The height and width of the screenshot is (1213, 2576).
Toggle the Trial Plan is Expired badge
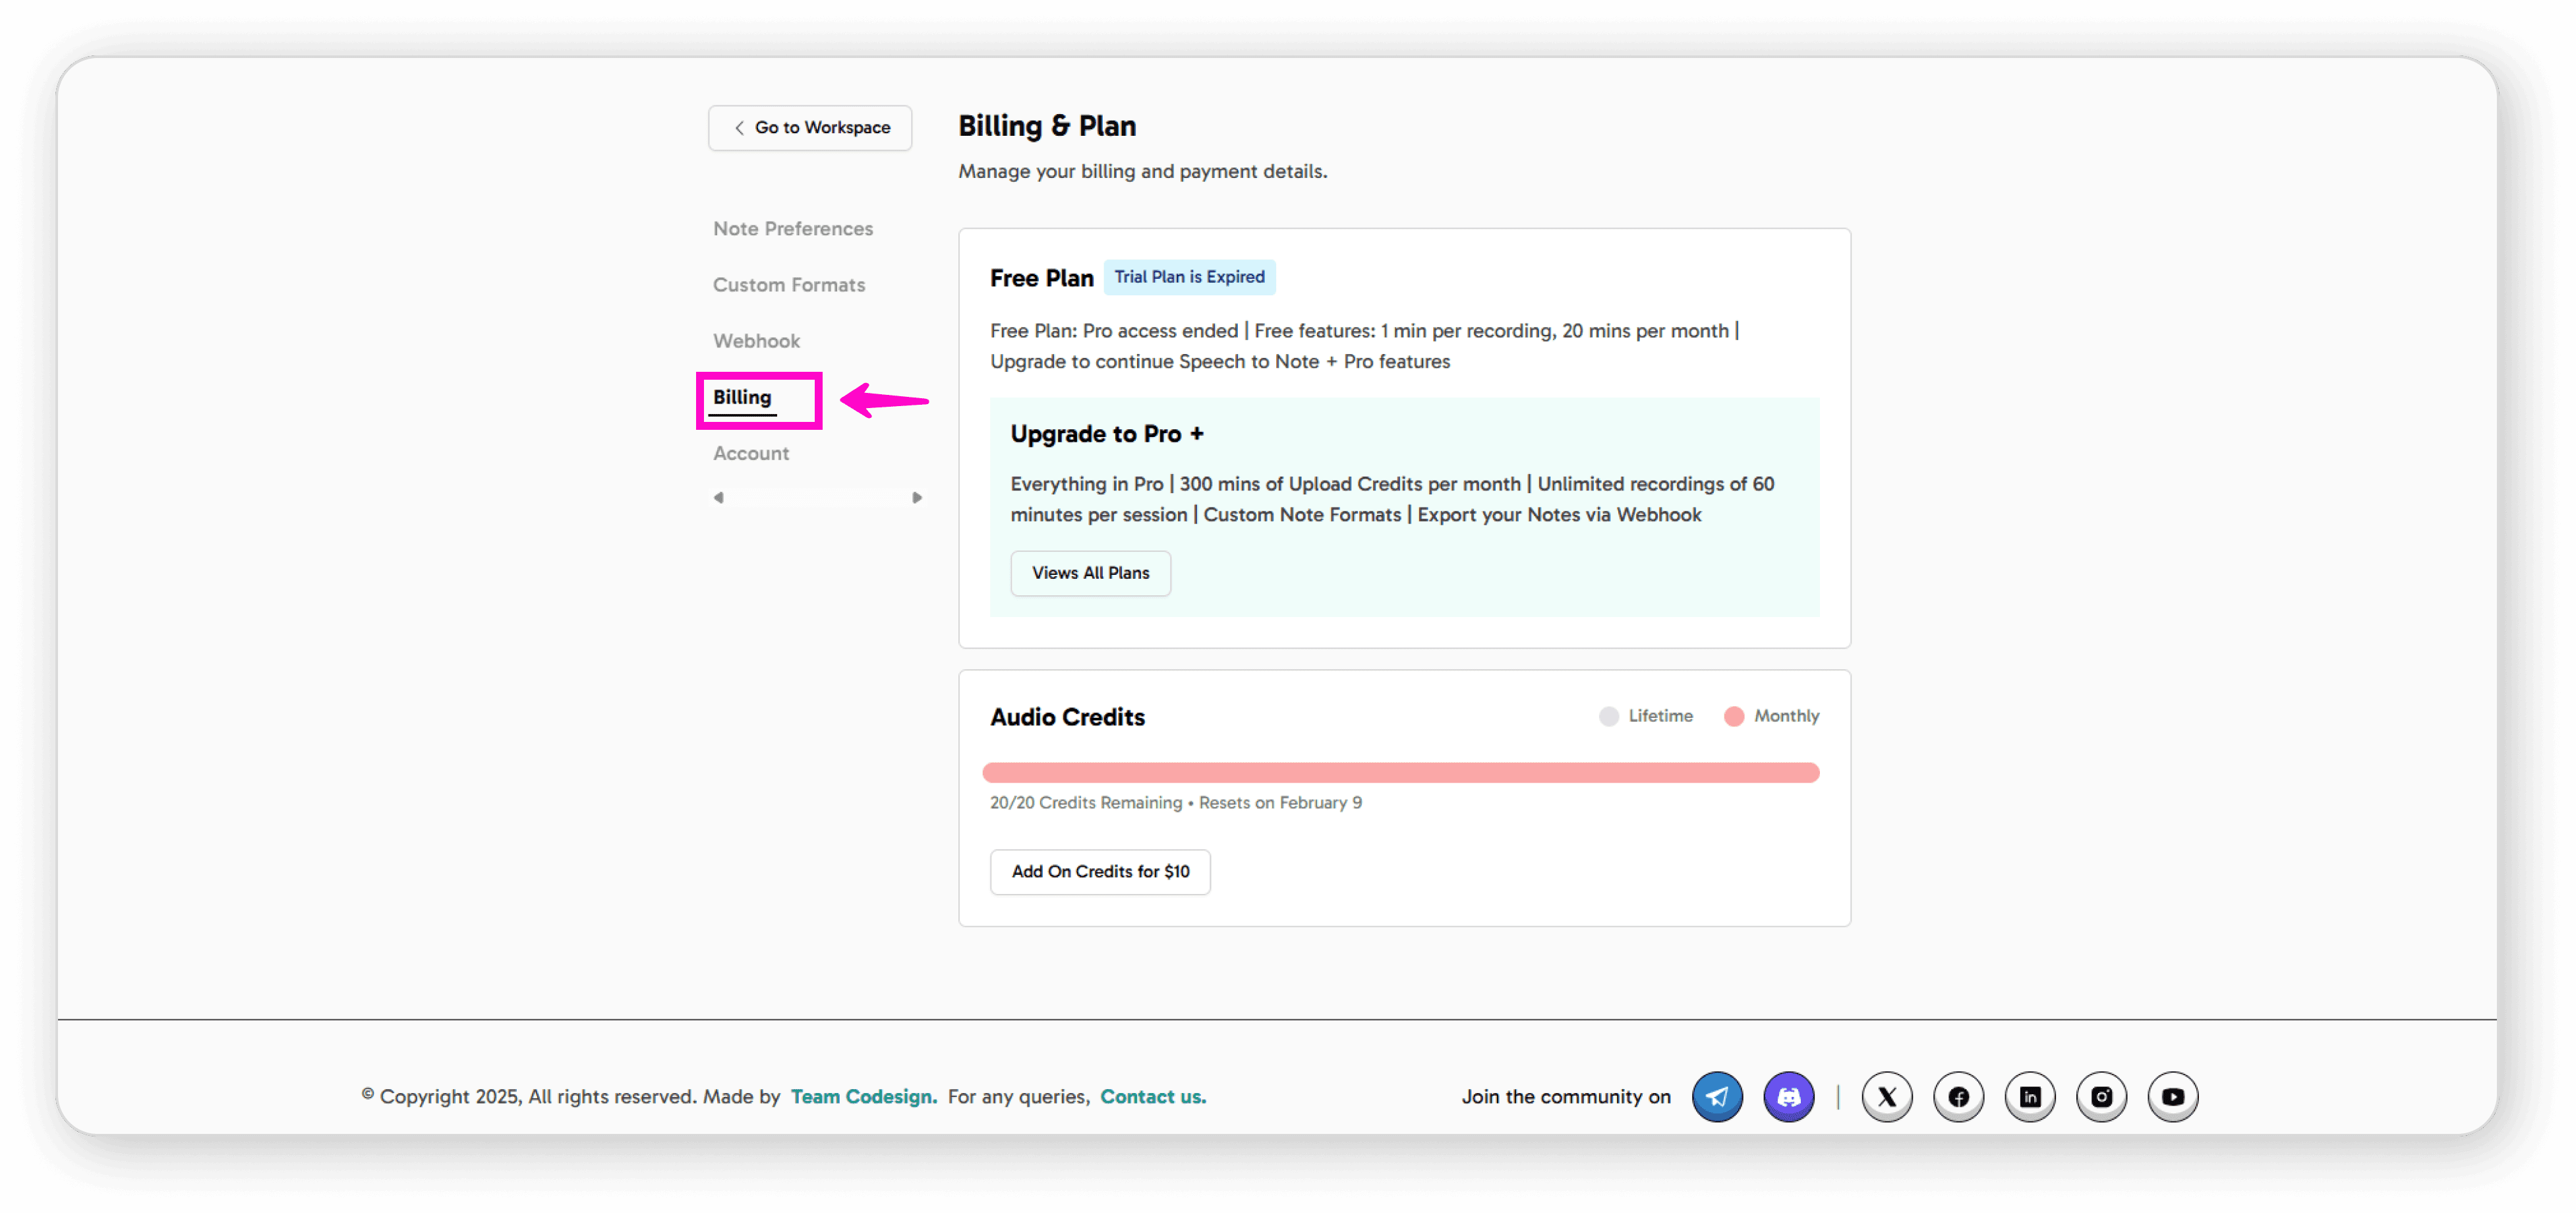pyautogui.click(x=1189, y=277)
